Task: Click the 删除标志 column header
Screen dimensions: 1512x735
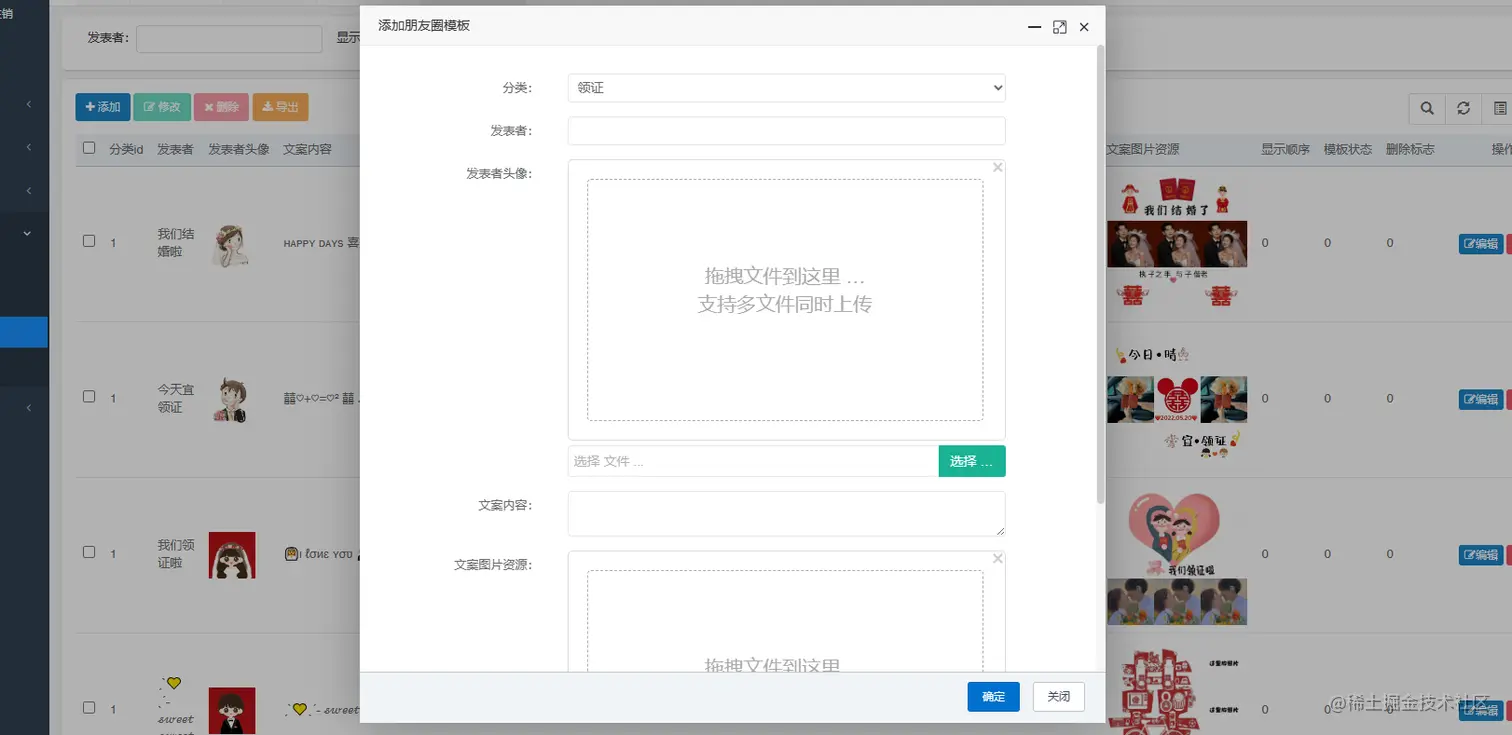Action: pyautogui.click(x=1410, y=149)
